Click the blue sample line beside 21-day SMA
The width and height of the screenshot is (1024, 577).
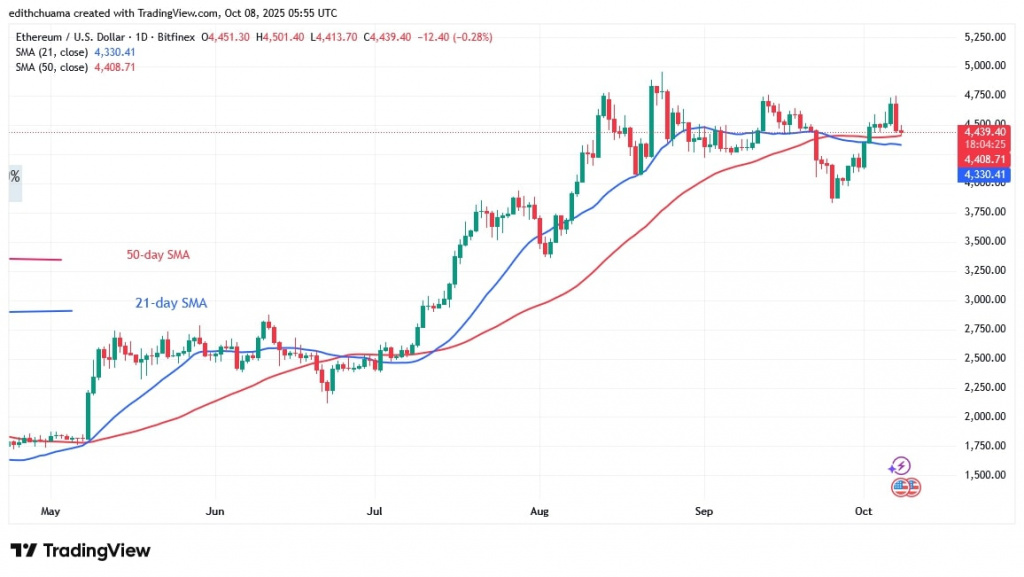pyautogui.click(x=40, y=311)
